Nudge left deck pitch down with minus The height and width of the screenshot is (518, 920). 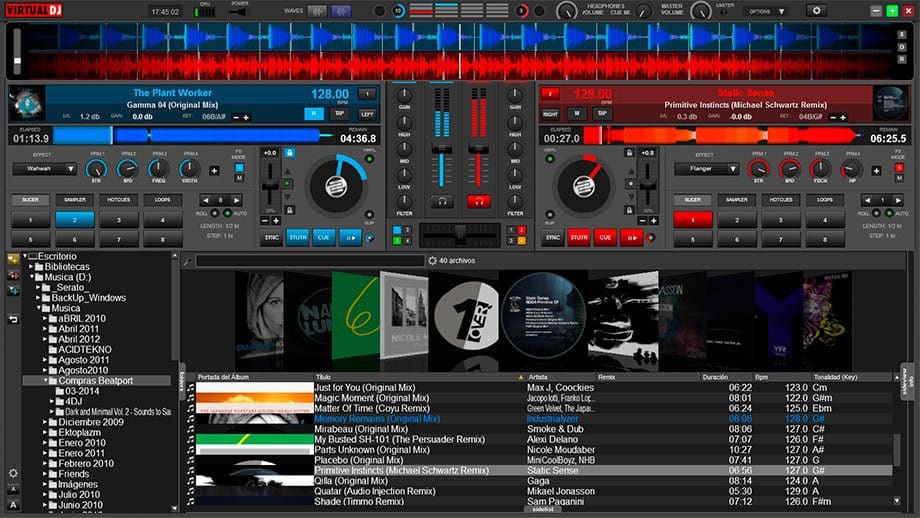(x=265, y=221)
